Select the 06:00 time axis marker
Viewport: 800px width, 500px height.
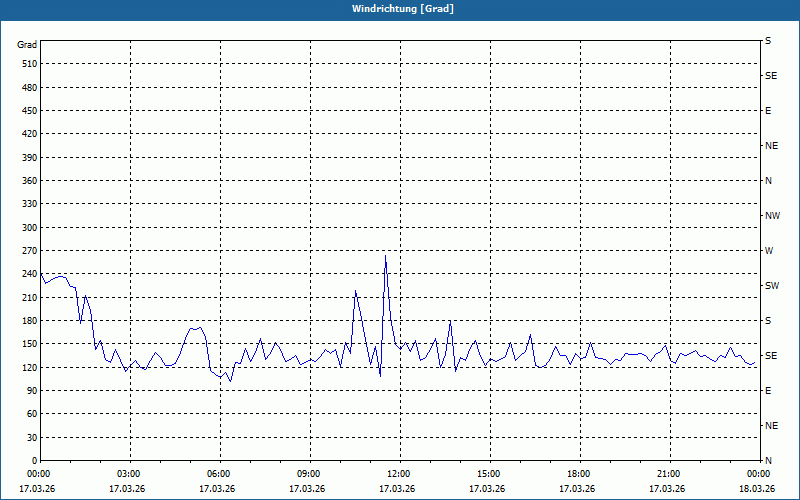coord(219,474)
